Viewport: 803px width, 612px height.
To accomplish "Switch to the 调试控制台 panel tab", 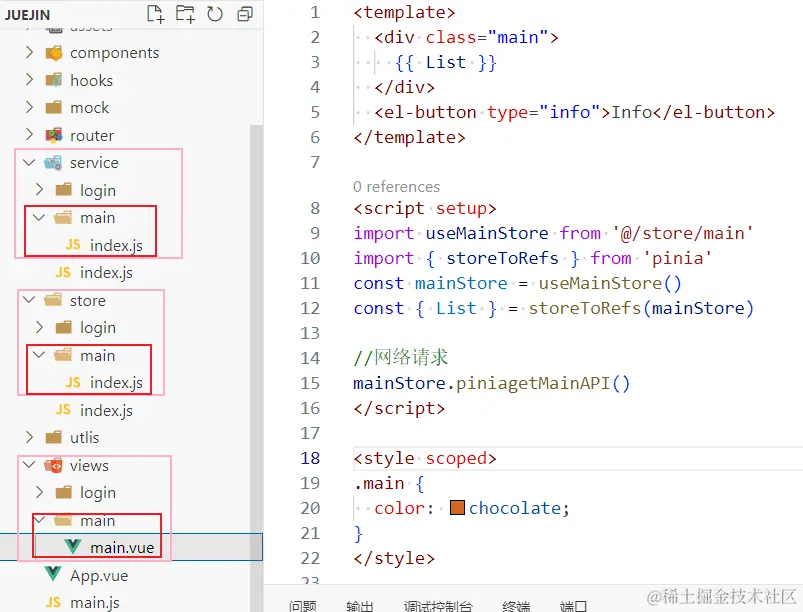I will pos(438,606).
